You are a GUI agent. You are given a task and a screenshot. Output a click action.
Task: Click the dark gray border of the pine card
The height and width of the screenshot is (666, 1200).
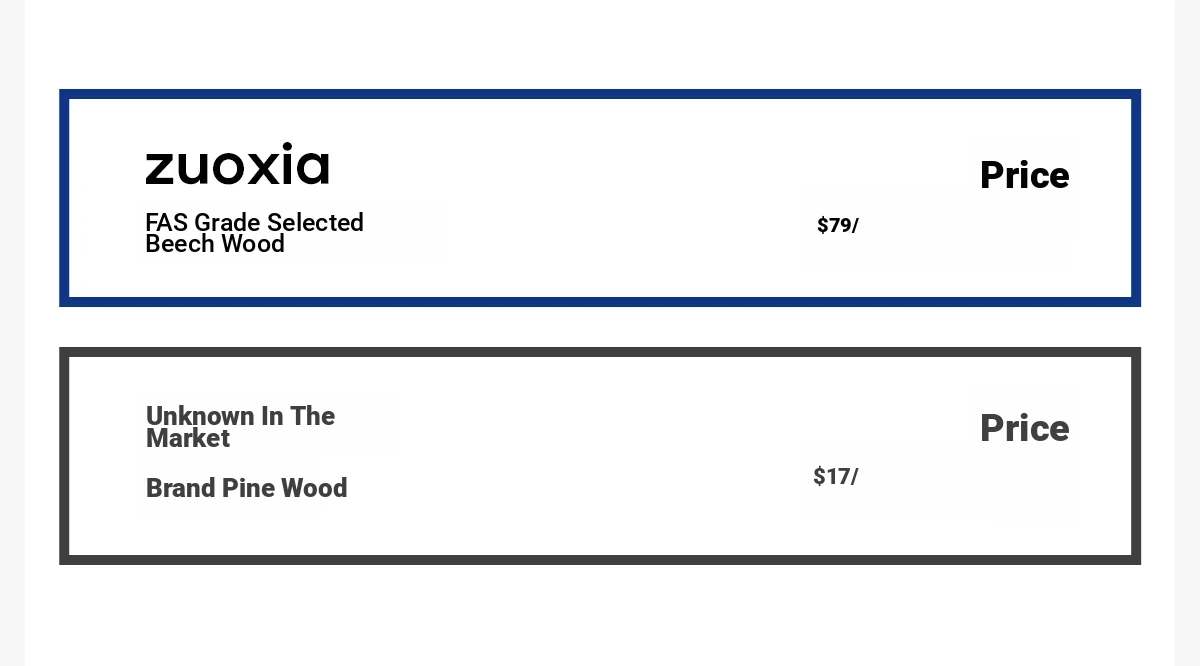tap(600, 352)
